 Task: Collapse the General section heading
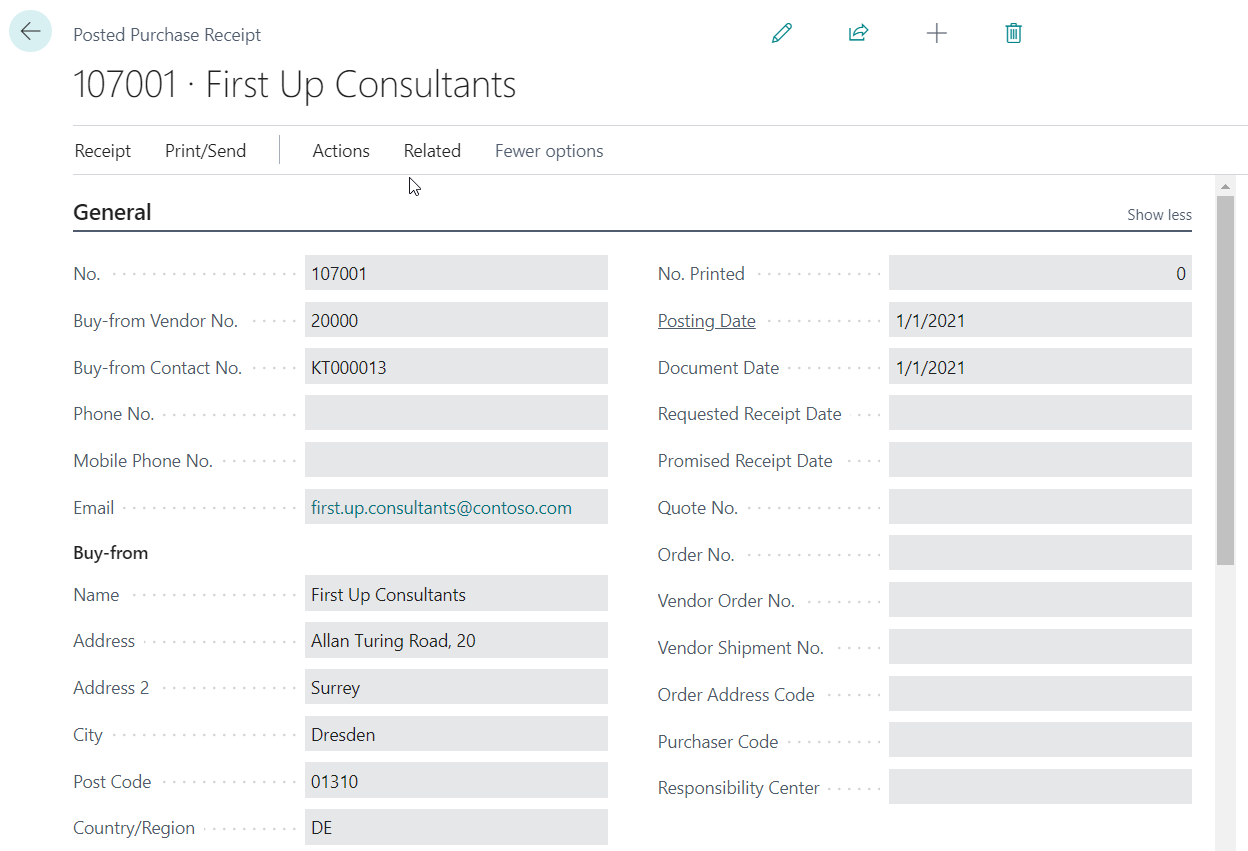coord(112,212)
